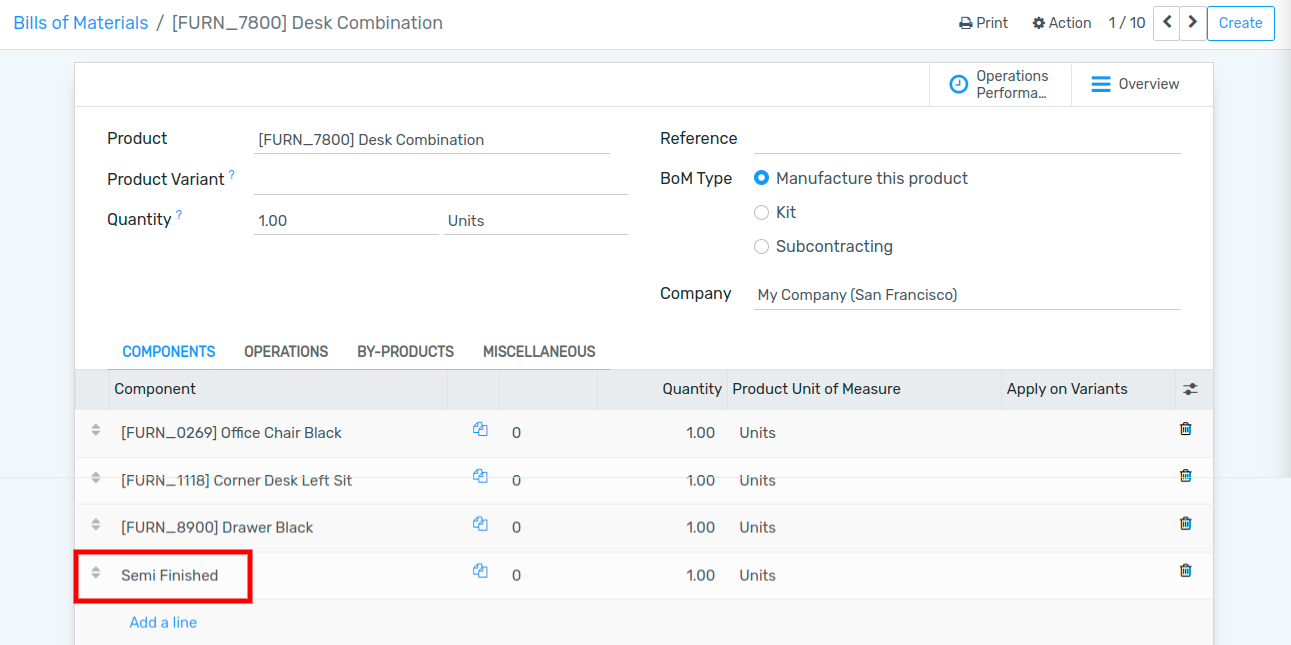Click Corner Desk Left Sit Units cell
The width and height of the screenshot is (1291, 645).
757,480
